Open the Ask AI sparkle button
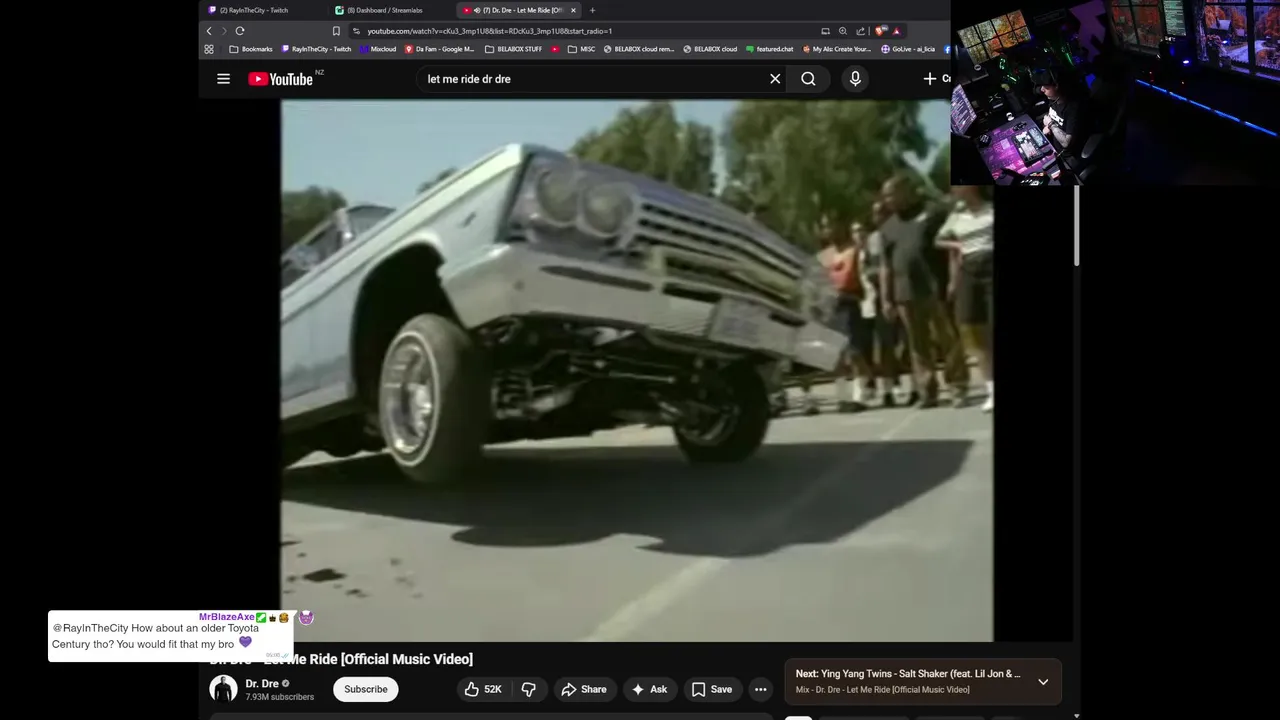 [x=649, y=689]
